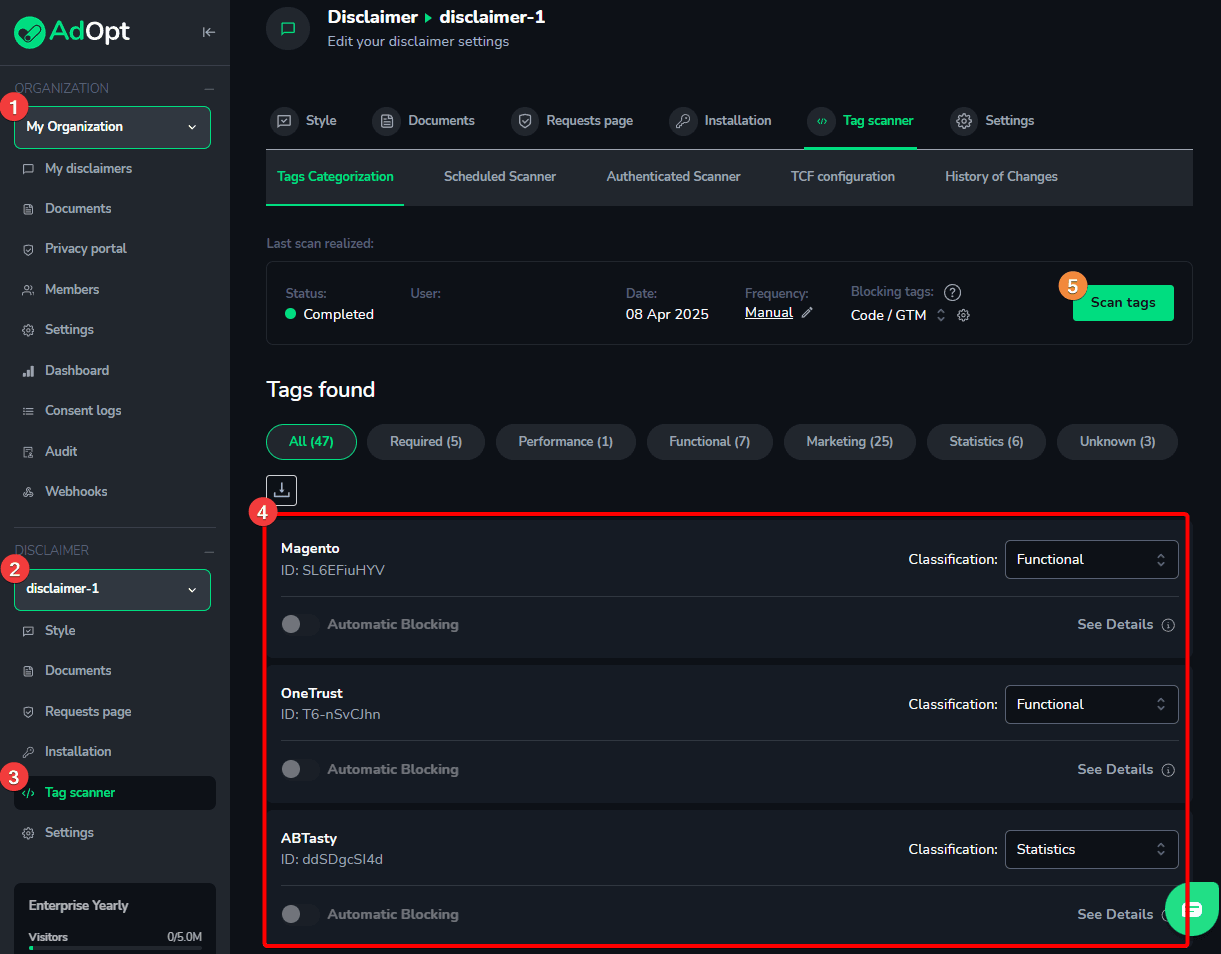Open OneTrust Classification dropdown
Viewport: 1221px width, 954px height.
click(1091, 704)
